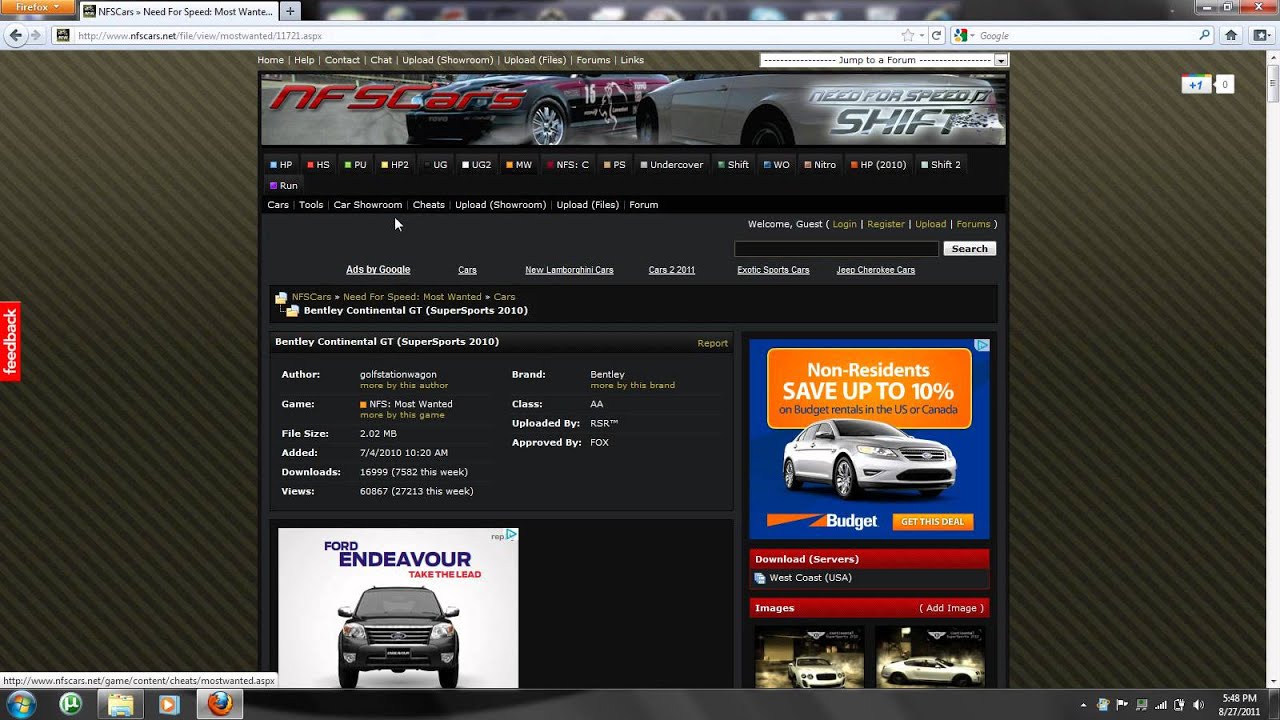Click Need For Speed: Most Wanted breadcrumb
This screenshot has height=720, width=1280.
pos(412,297)
